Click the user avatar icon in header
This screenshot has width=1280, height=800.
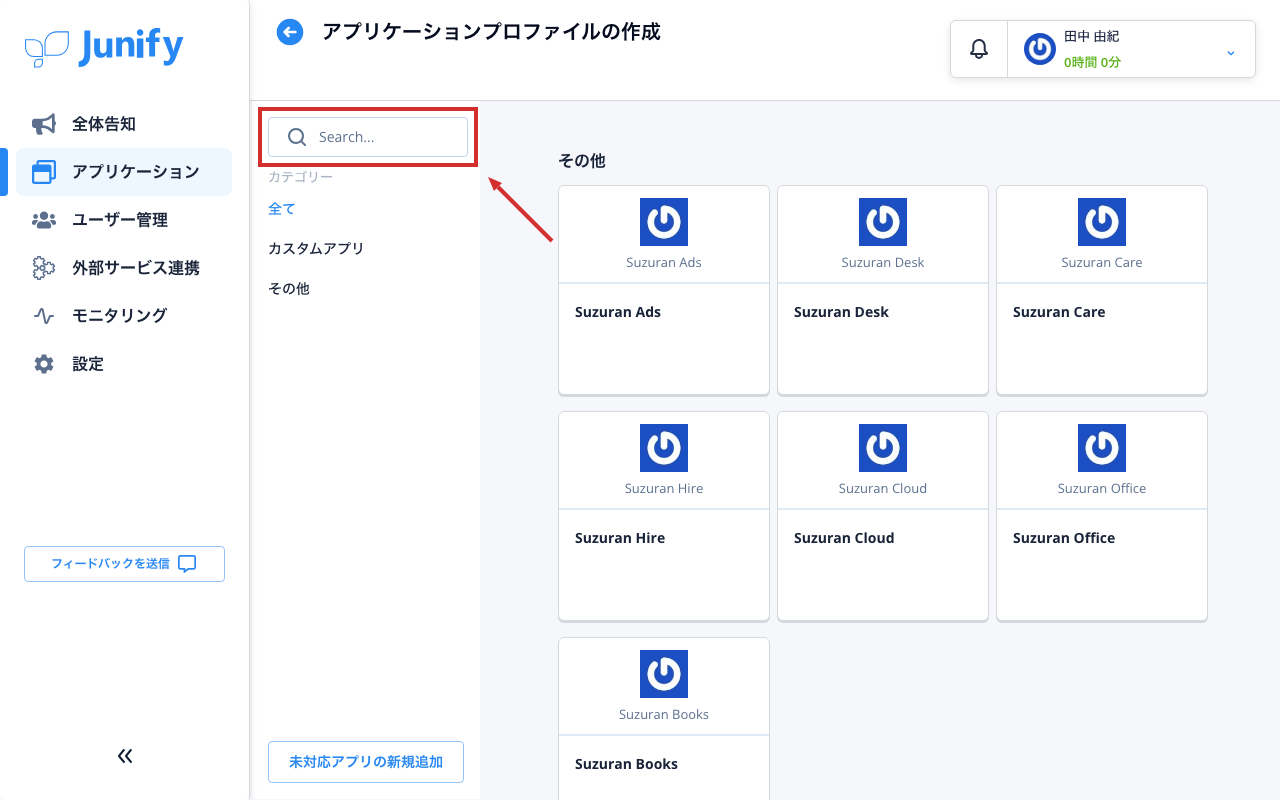point(1040,49)
